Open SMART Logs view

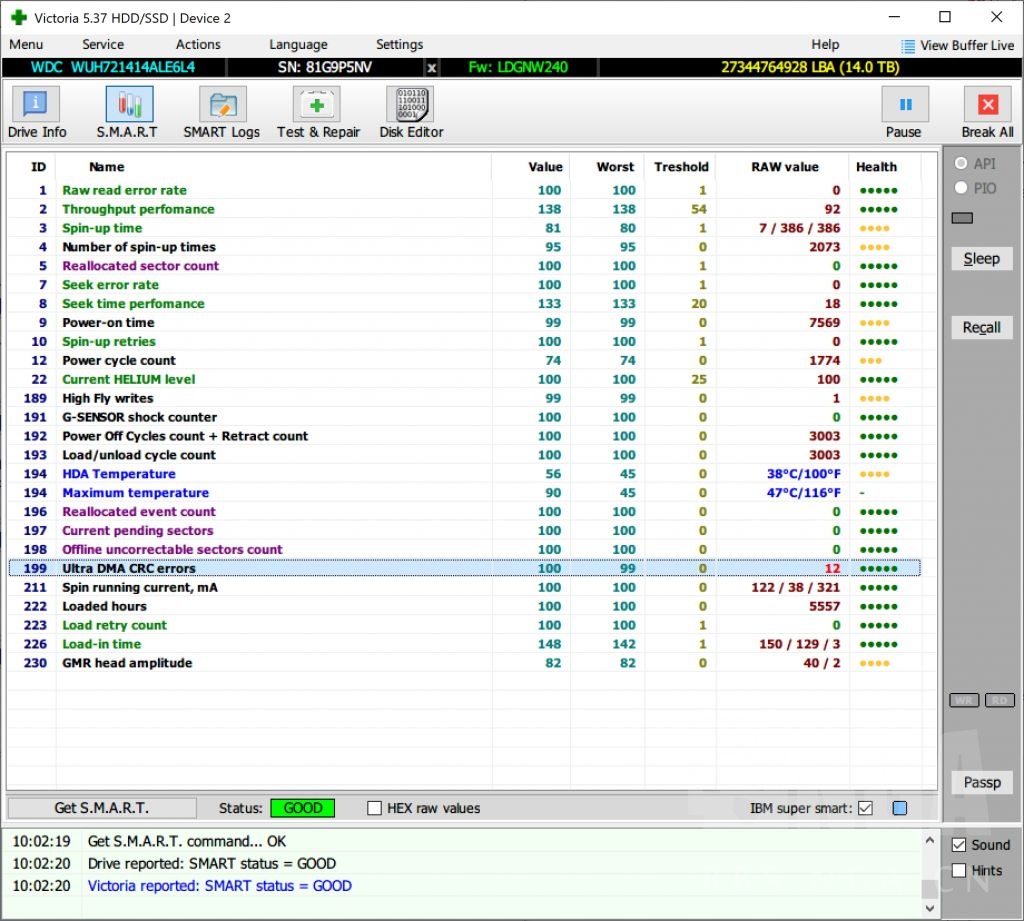(221, 112)
